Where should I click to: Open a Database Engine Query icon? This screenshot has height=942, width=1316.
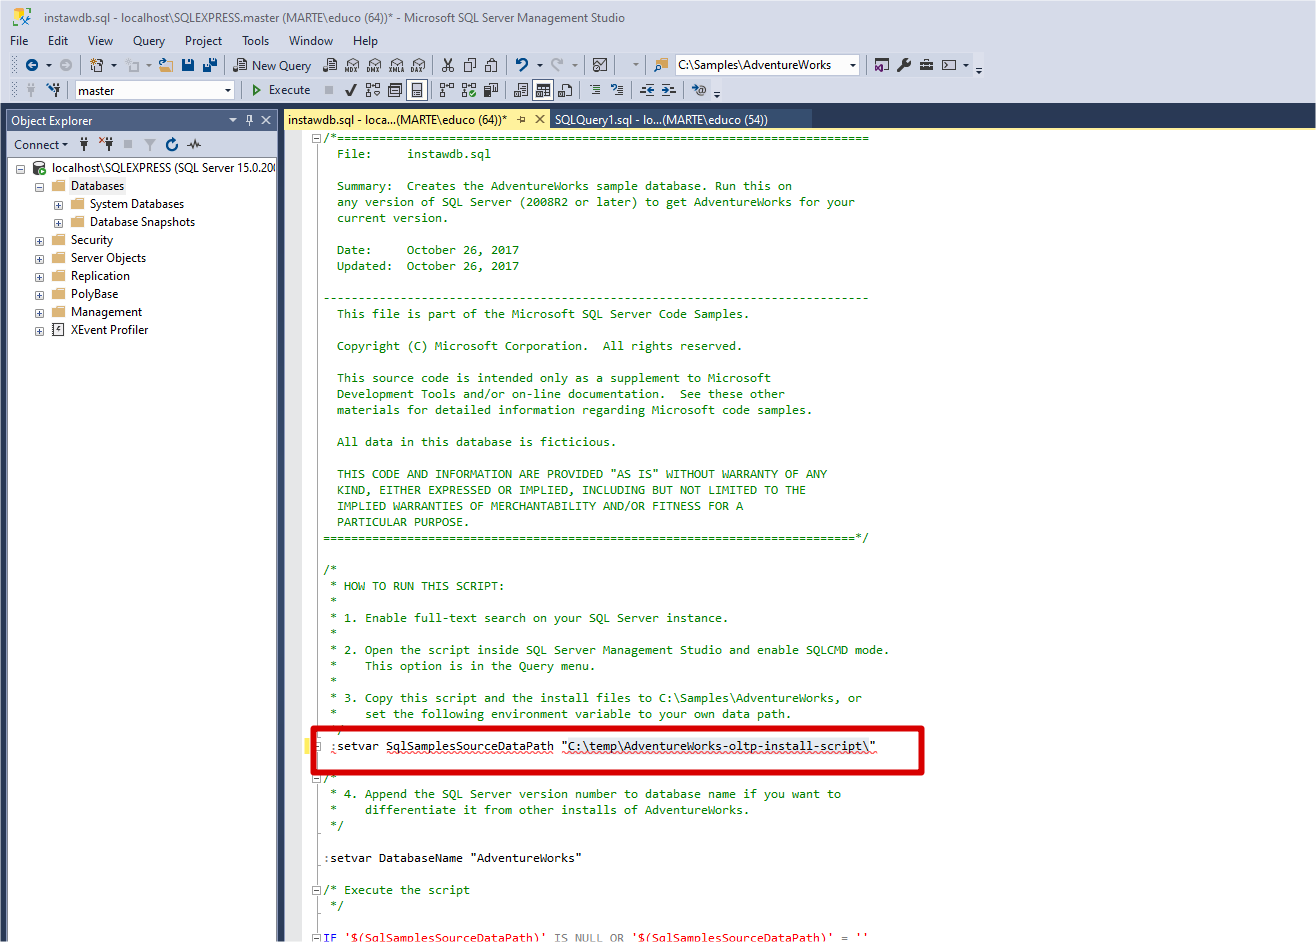331,65
